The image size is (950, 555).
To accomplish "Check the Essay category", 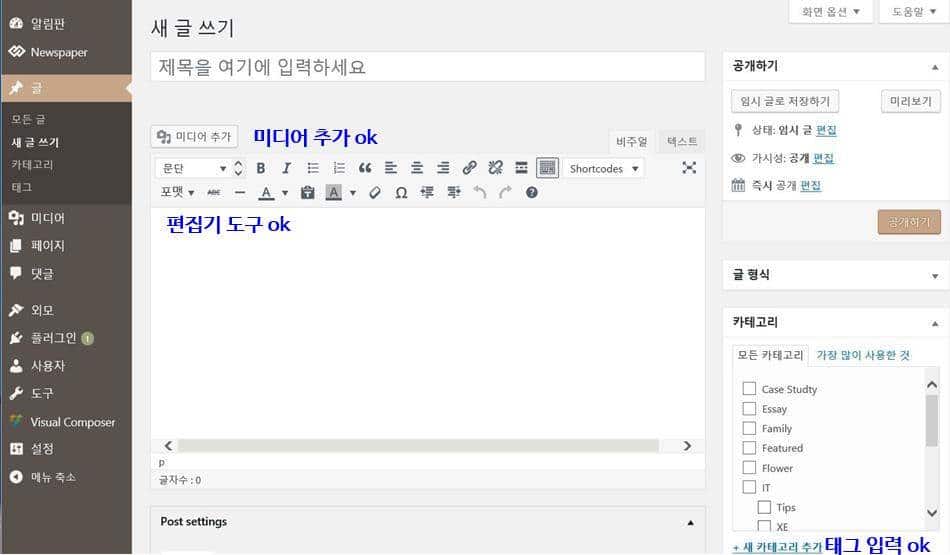I will (749, 408).
